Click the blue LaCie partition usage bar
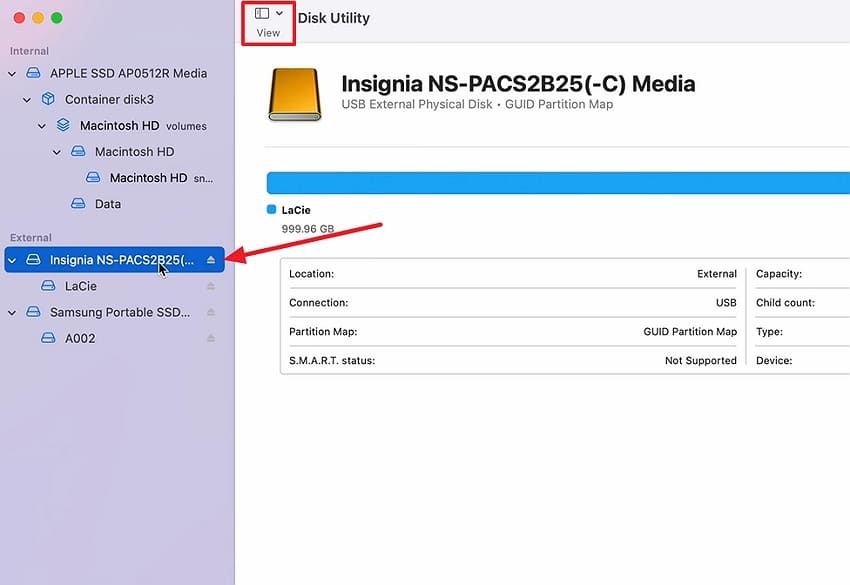Screen dimensions: 850x585 (558, 183)
